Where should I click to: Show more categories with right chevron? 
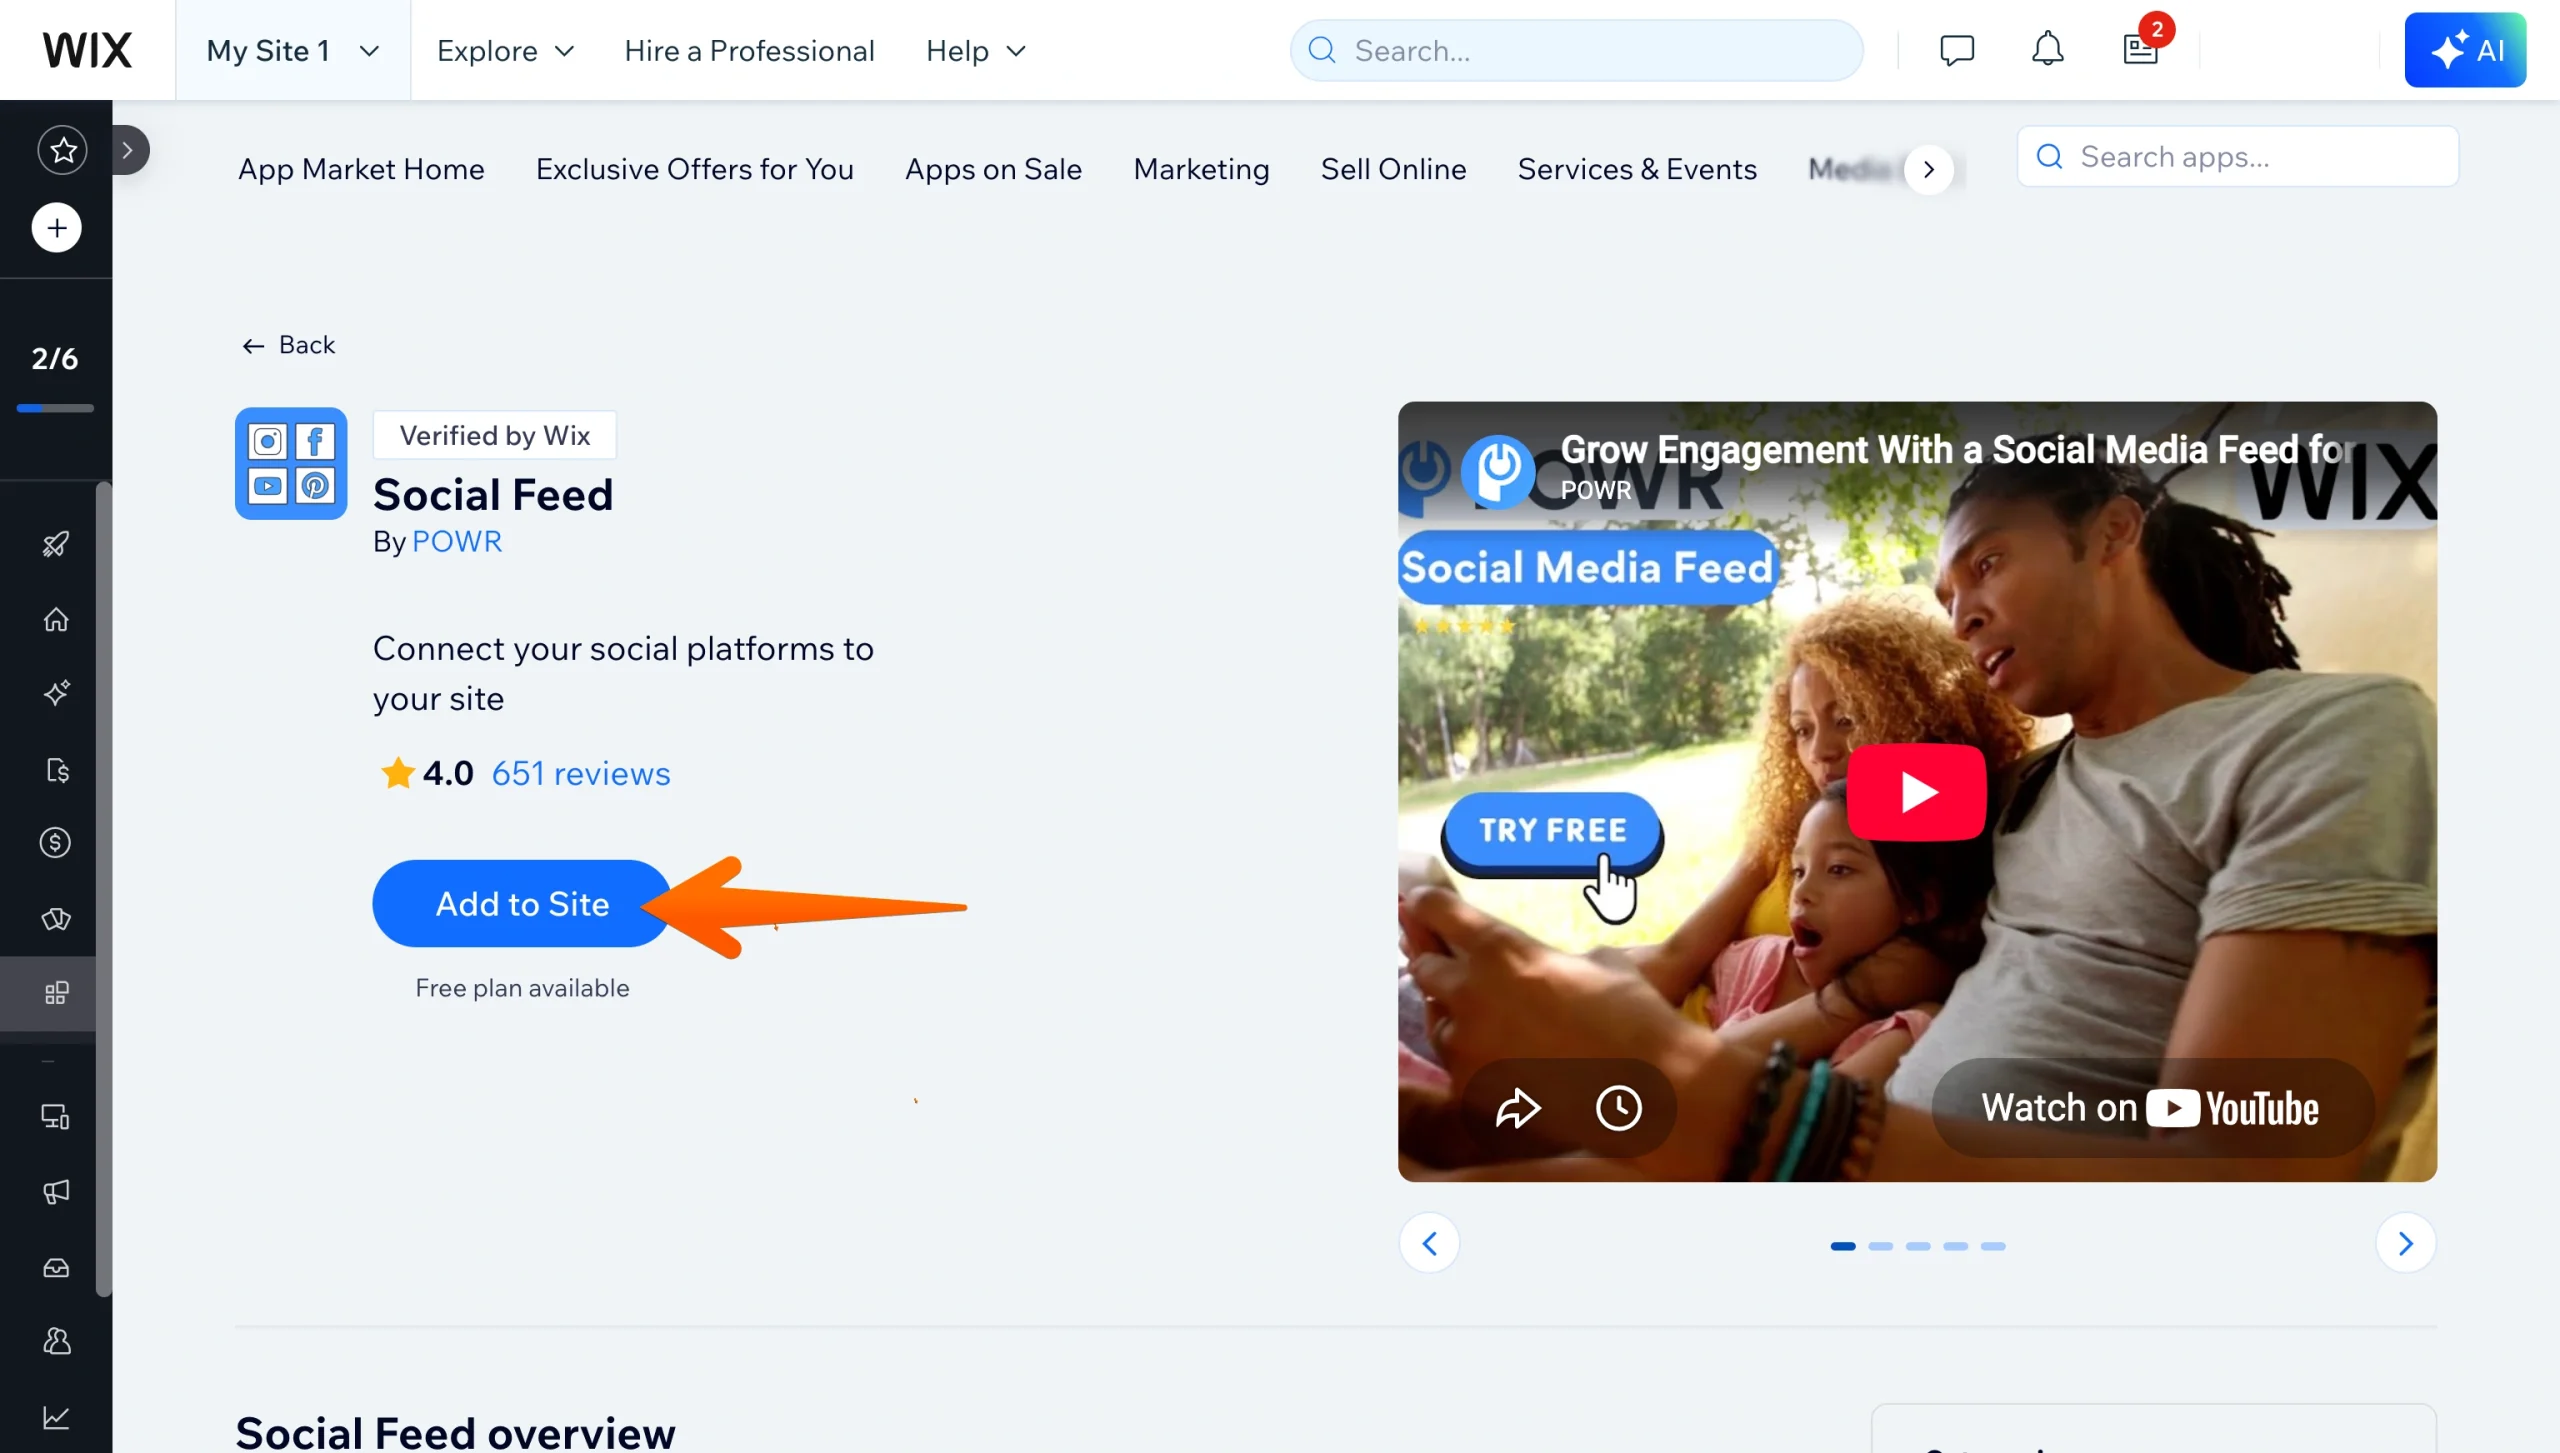pos(1929,170)
